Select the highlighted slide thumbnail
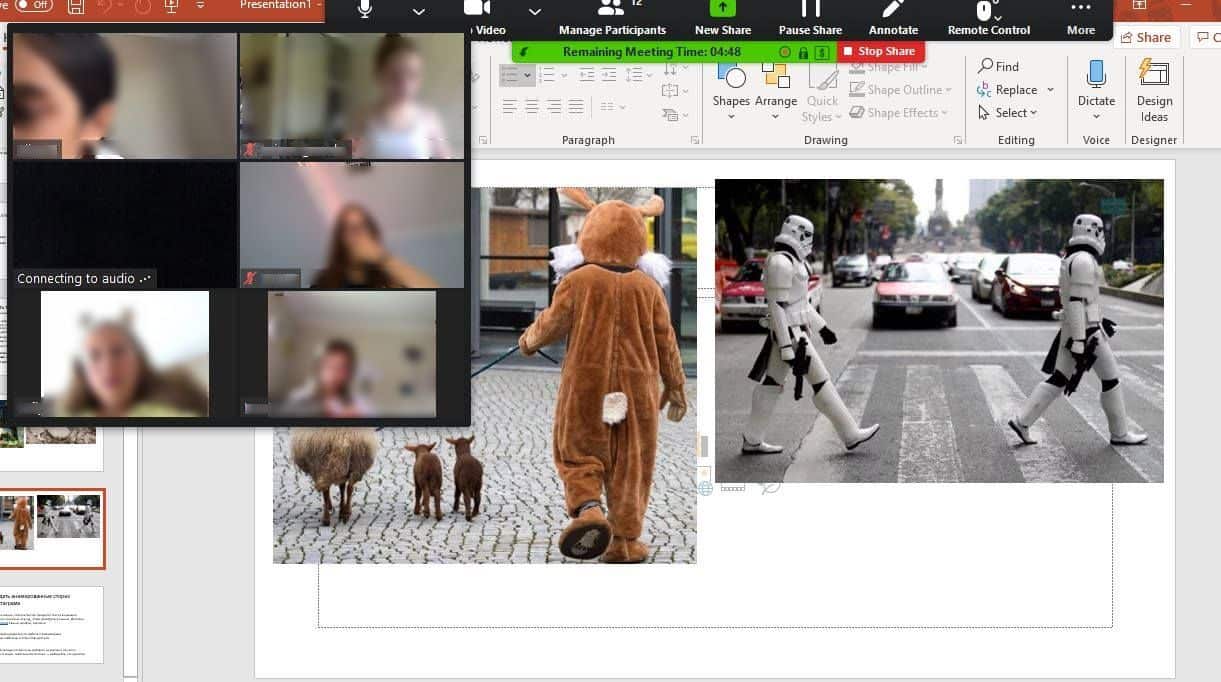This screenshot has width=1221, height=682. 52,528
